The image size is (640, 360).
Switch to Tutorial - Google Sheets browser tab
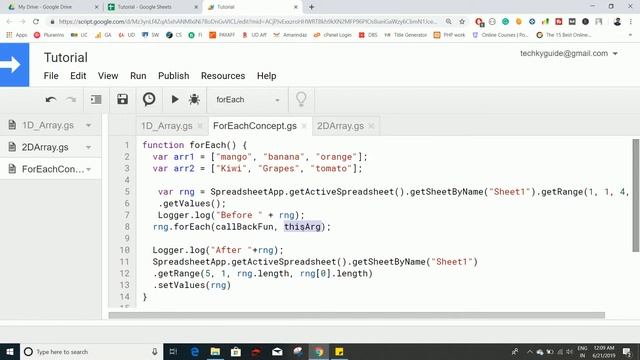151,7
